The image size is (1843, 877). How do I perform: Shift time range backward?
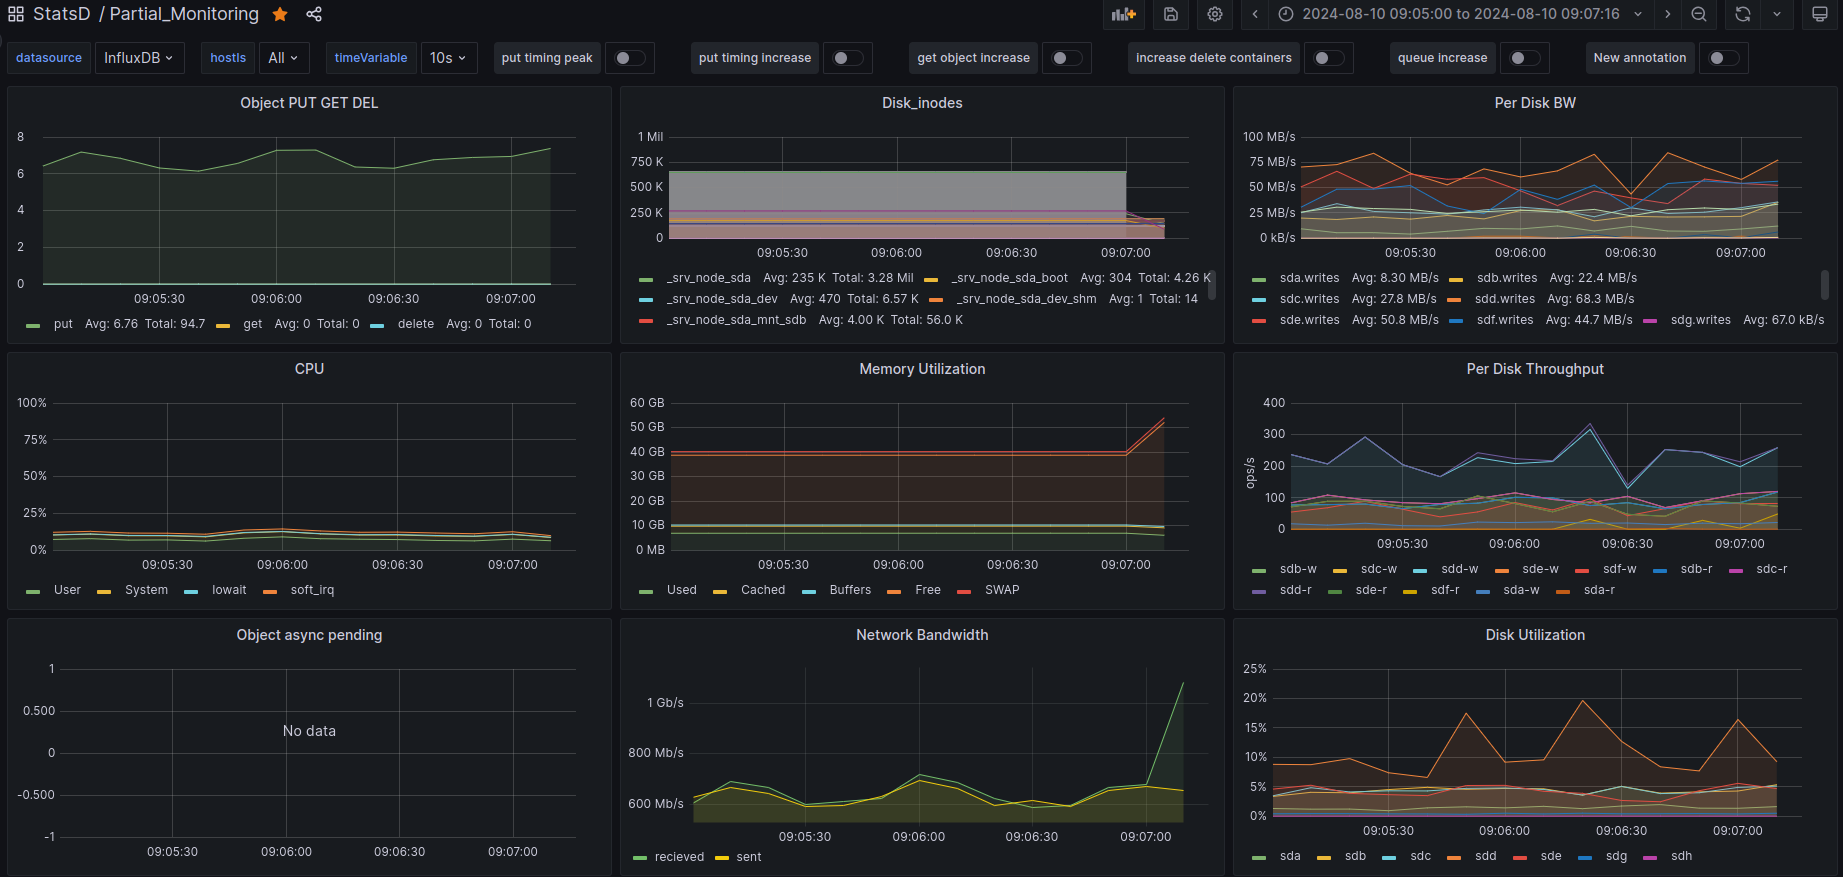[1255, 14]
